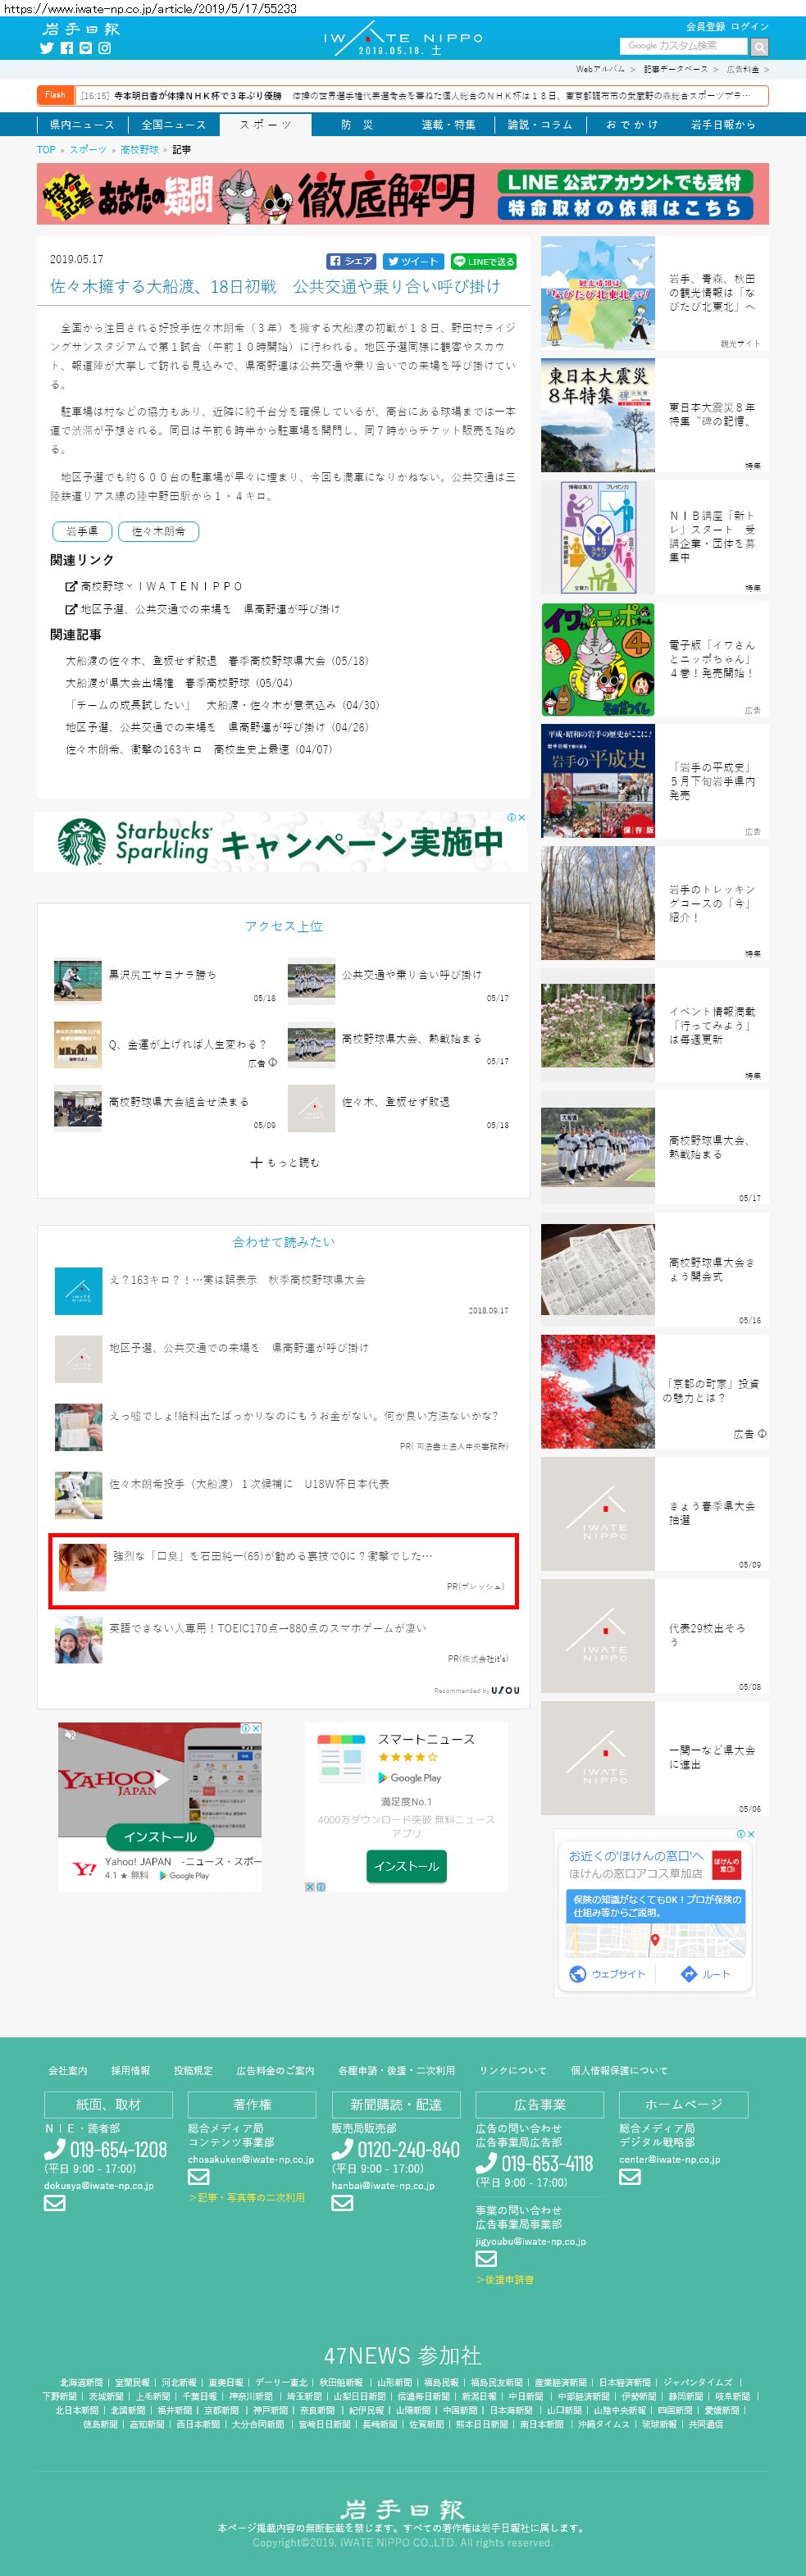This screenshot has width=806, height=2576.
Task: Click external link icon beside 地区予選、公共交通 related link
Action: 71,609
